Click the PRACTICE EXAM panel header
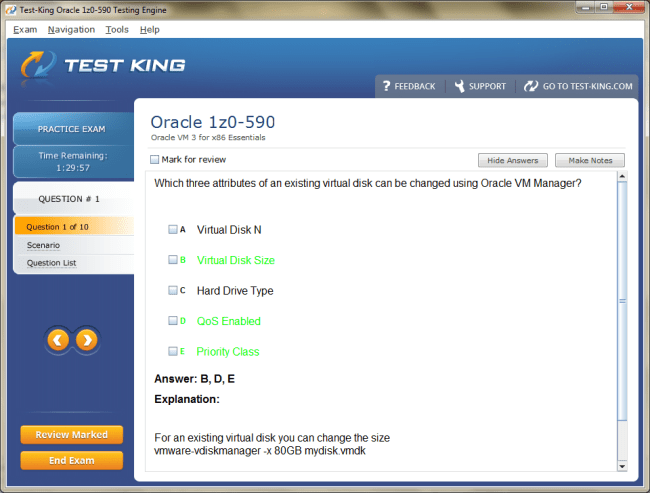 pyautogui.click(x=73, y=129)
